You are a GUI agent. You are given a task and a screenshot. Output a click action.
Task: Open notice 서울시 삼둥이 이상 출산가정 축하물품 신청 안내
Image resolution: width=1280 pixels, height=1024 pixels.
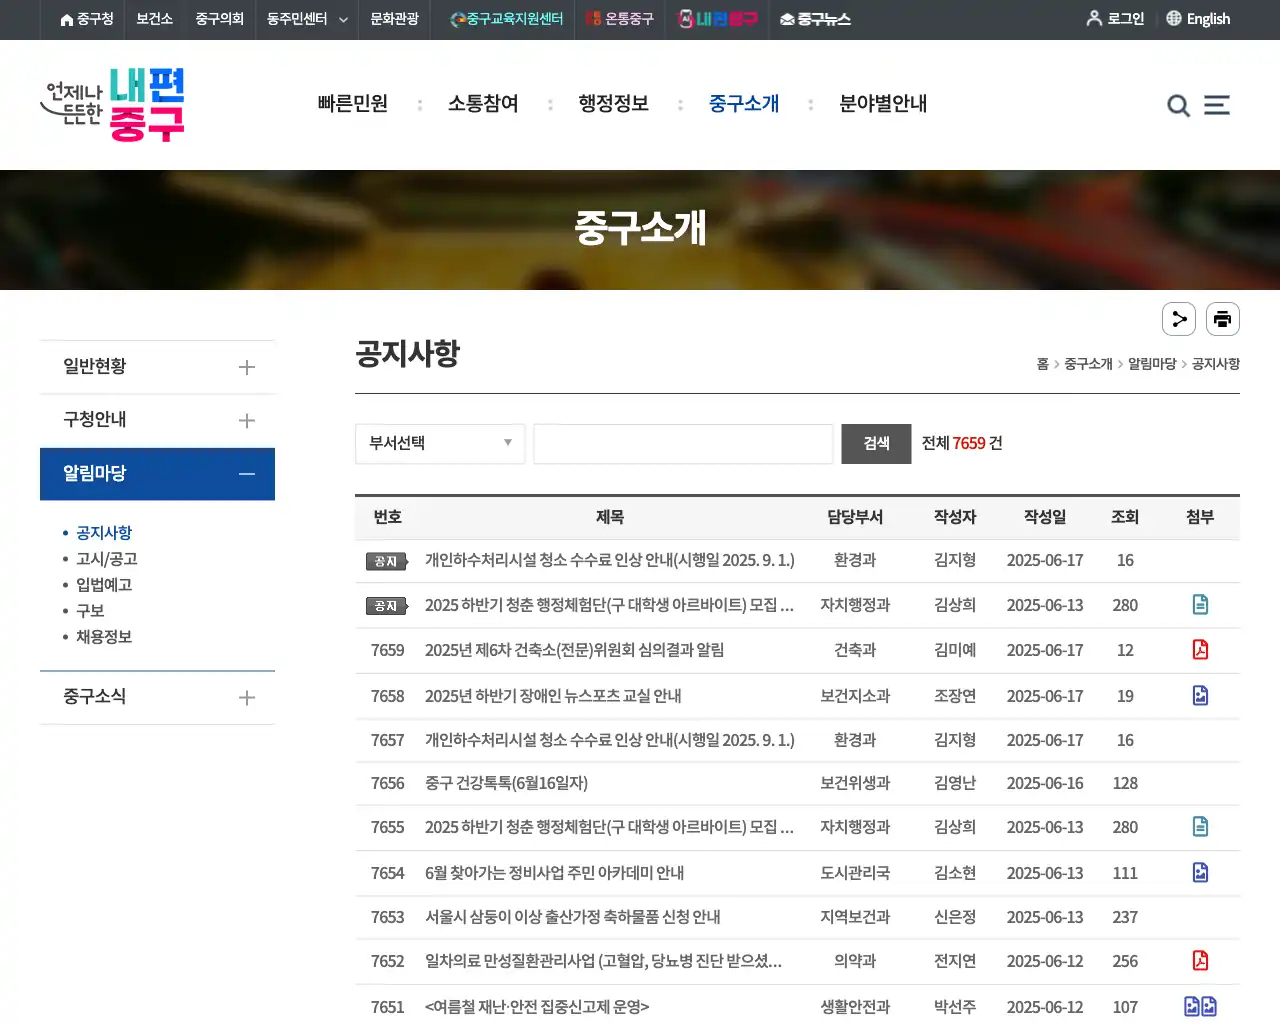(x=572, y=917)
